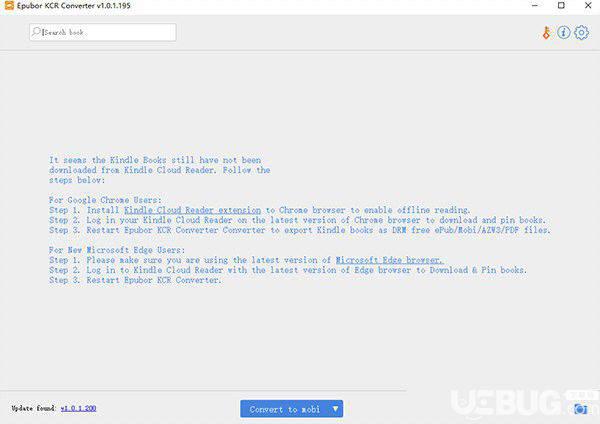Image resolution: width=600 pixels, height=424 pixels.
Task: Open the settings gear icon
Action: tap(581, 33)
